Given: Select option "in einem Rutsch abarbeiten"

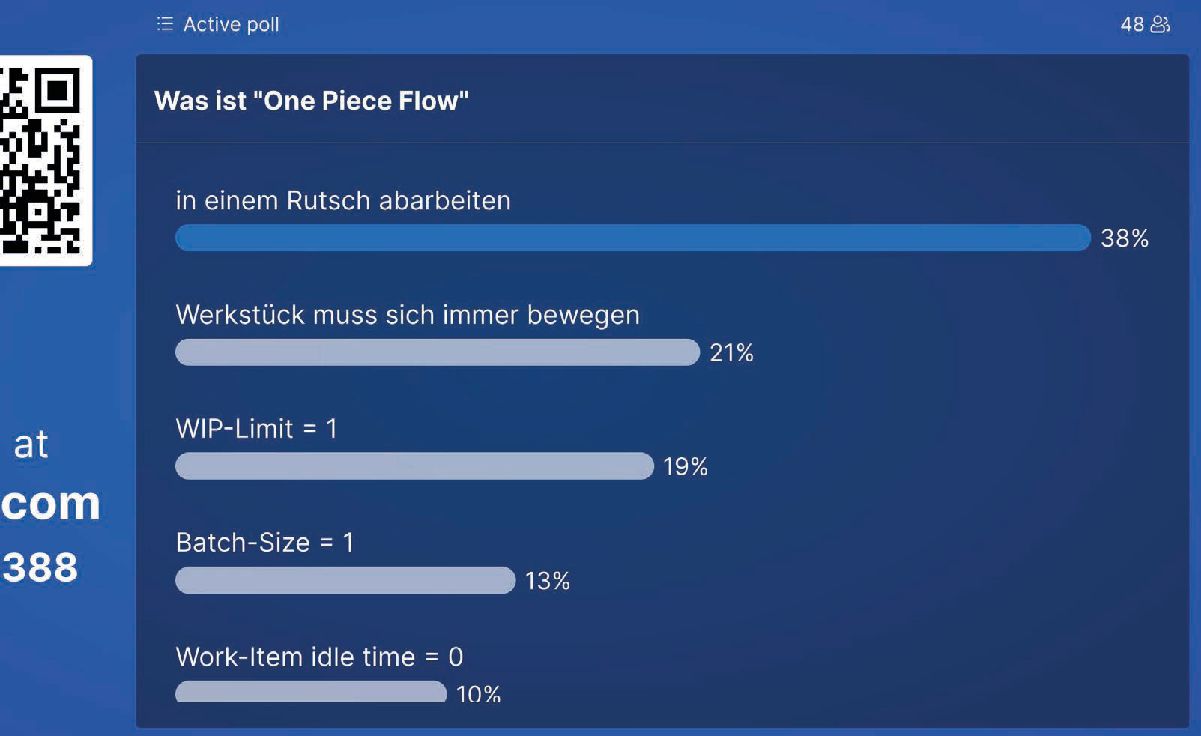Looking at the screenshot, I should (343, 200).
